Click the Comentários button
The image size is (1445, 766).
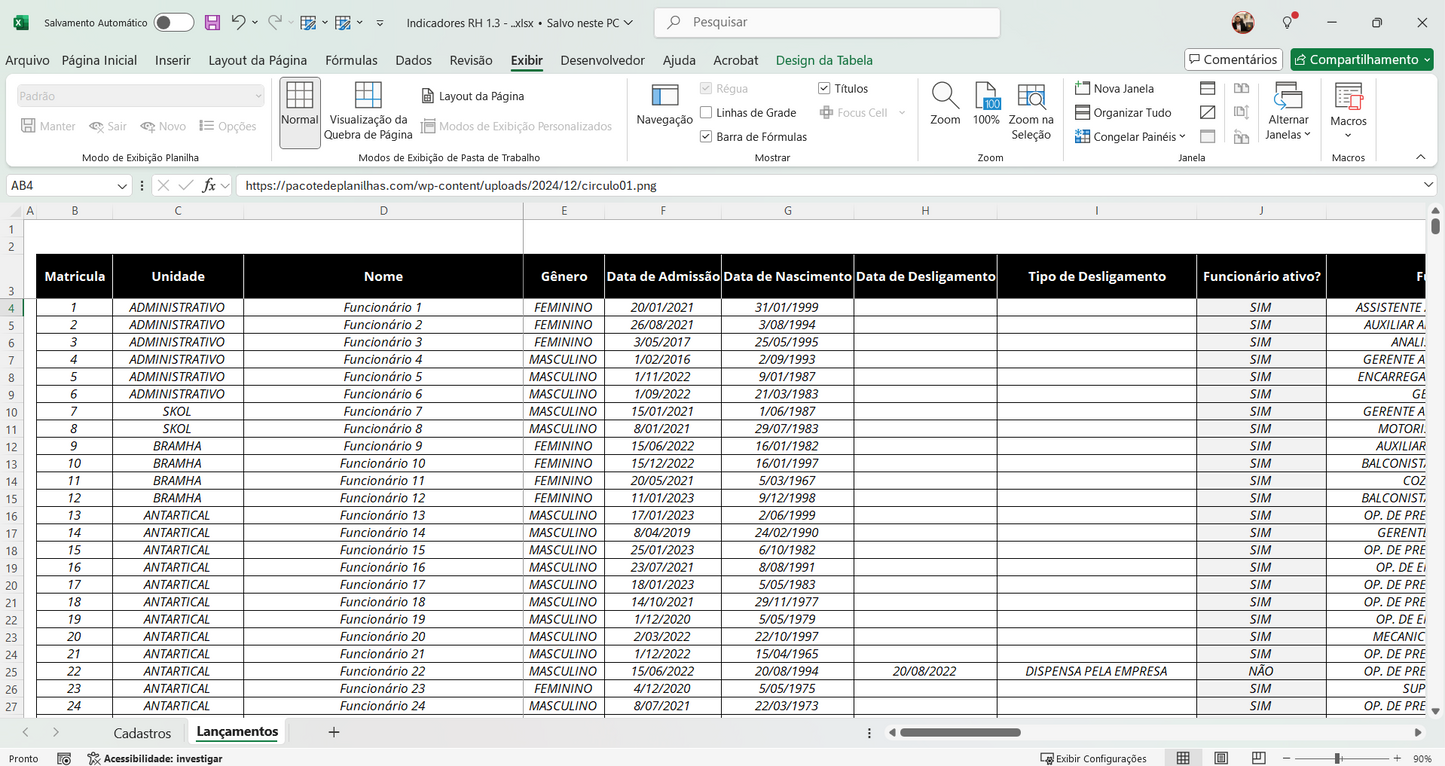(1233, 60)
